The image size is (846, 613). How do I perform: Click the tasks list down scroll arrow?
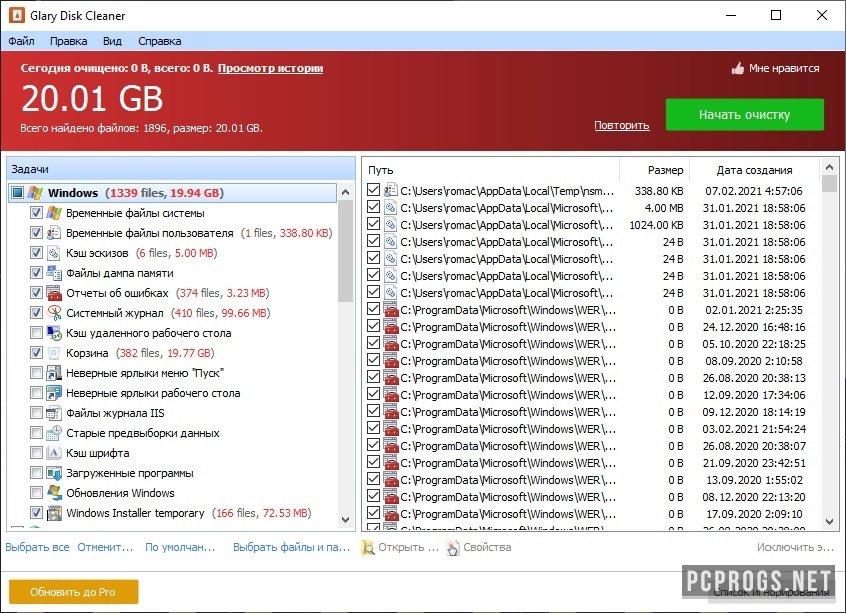click(x=346, y=520)
